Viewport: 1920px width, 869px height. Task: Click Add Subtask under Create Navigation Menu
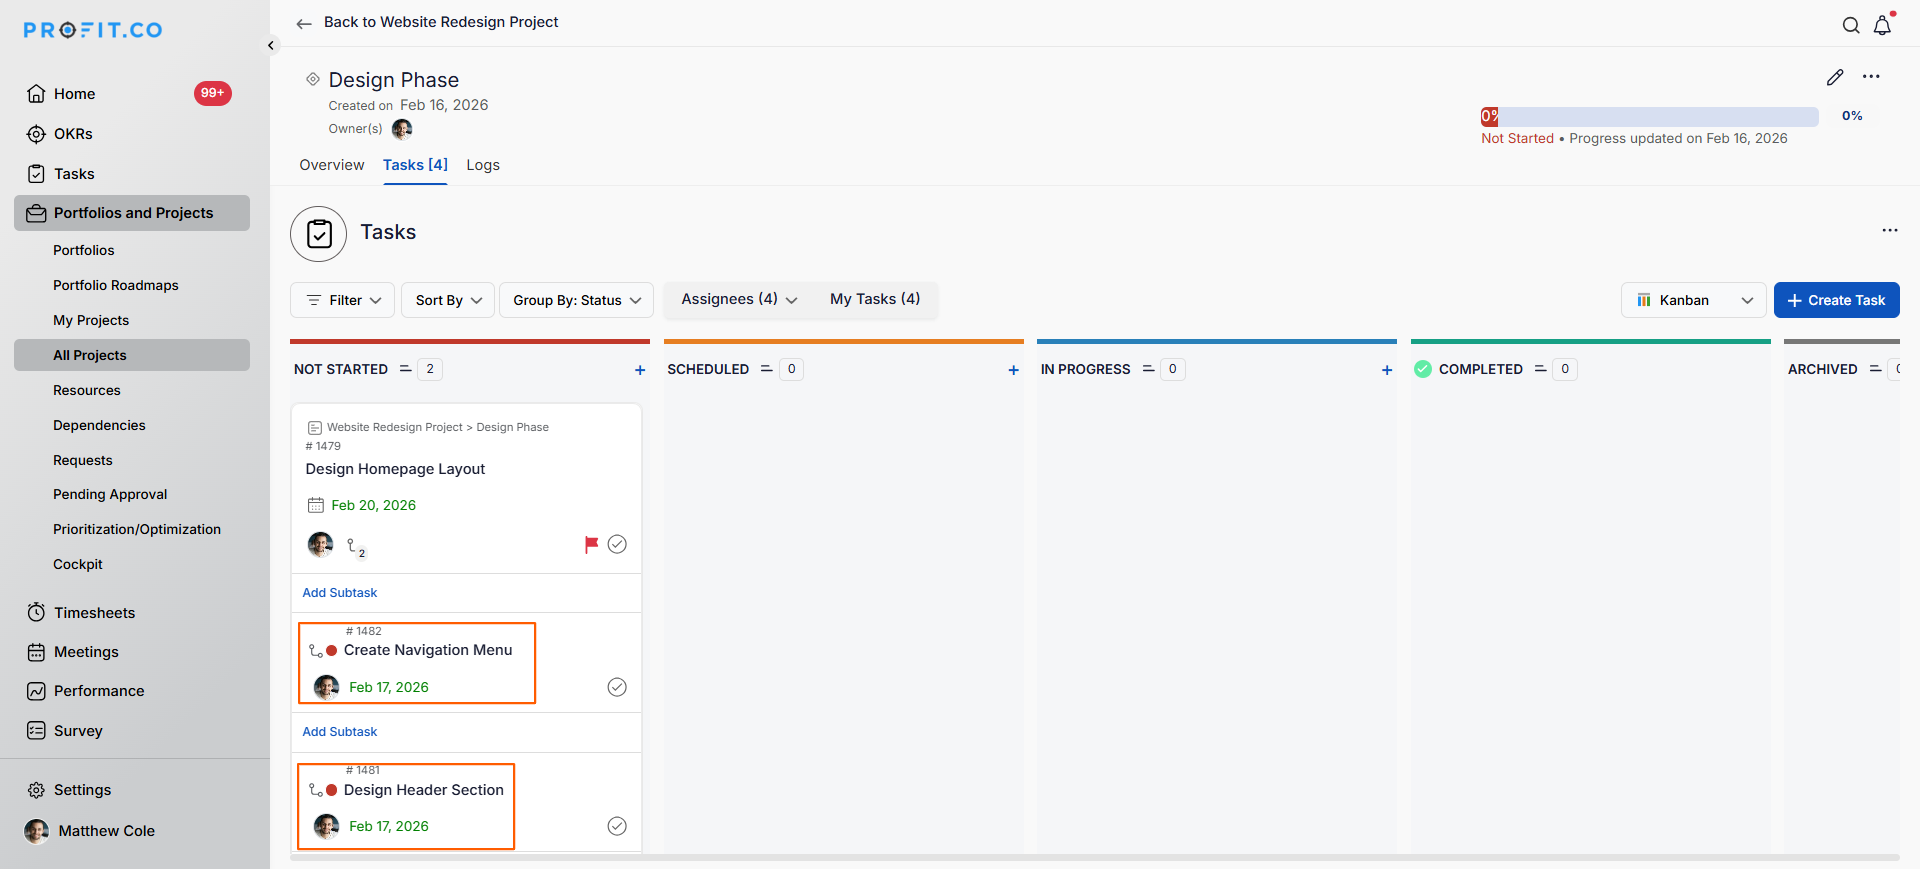340,732
